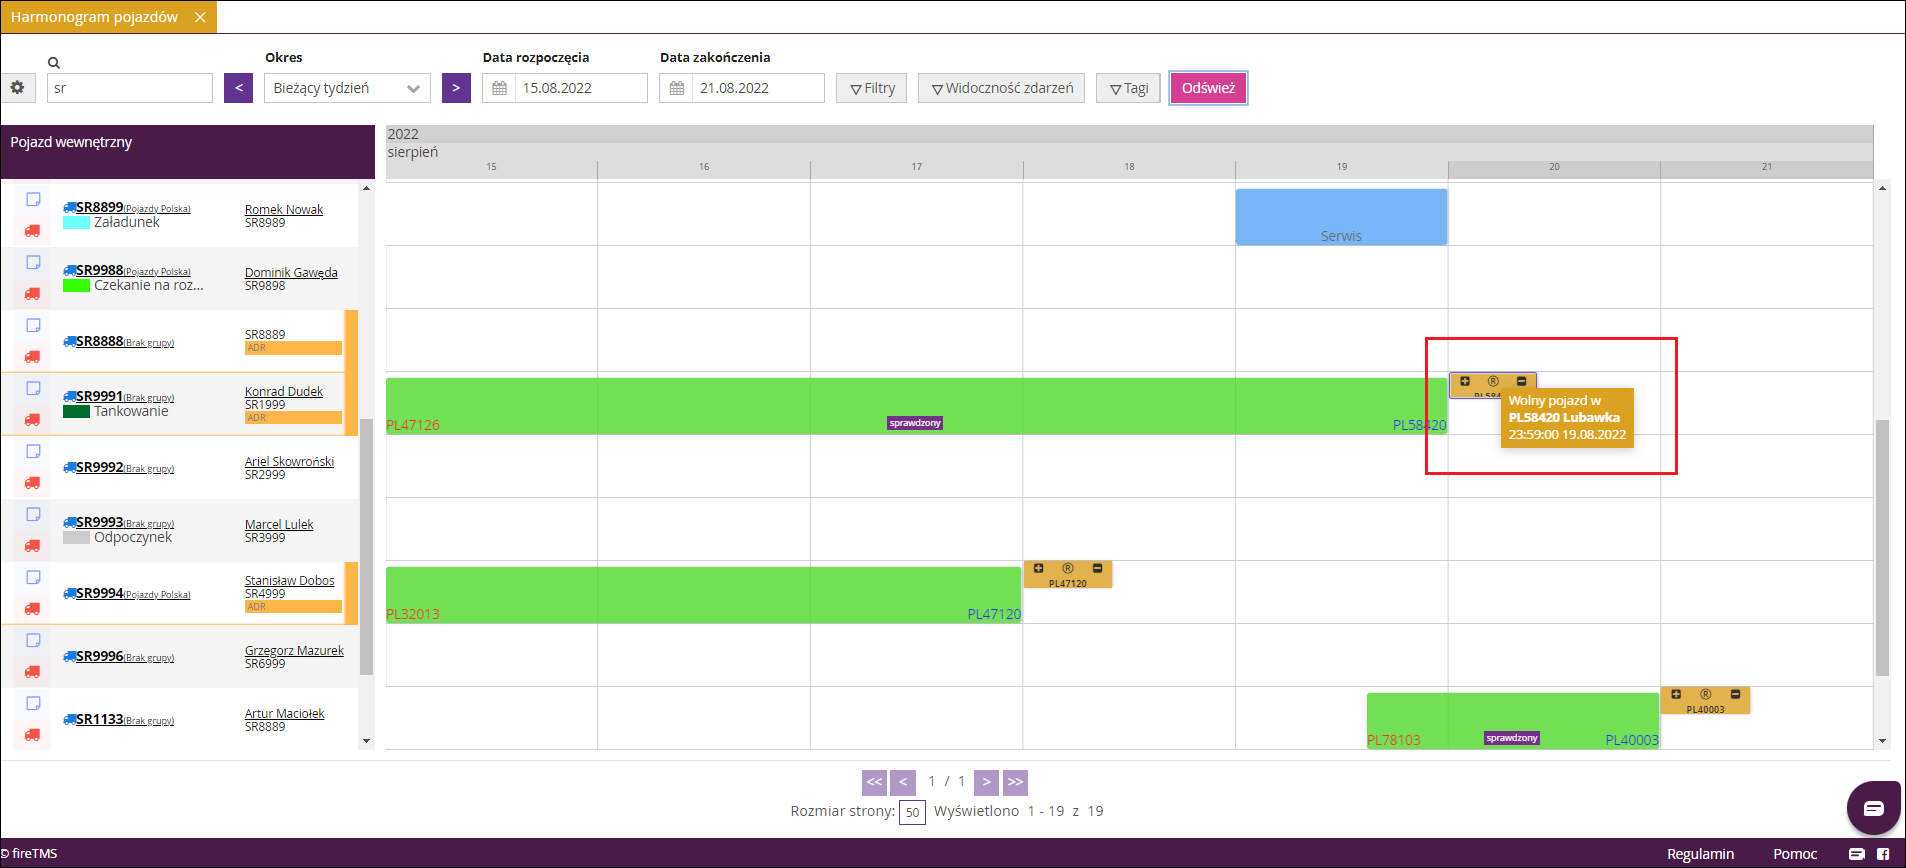Click plus icon on PL58420 free-vehicle marker
Image resolution: width=1906 pixels, height=868 pixels.
(x=1465, y=381)
